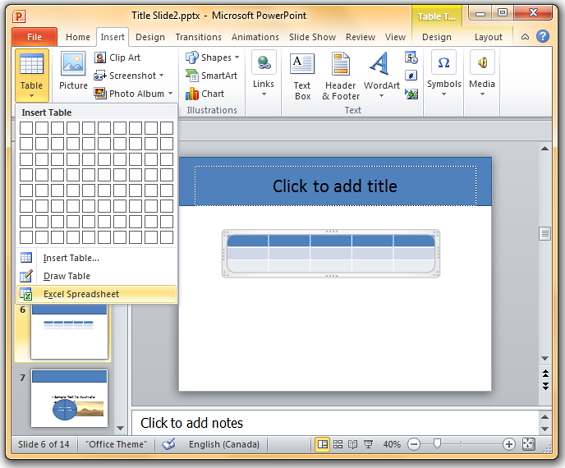Open the Table dropdown button
Image resolution: width=565 pixels, height=468 pixels.
click(x=32, y=76)
